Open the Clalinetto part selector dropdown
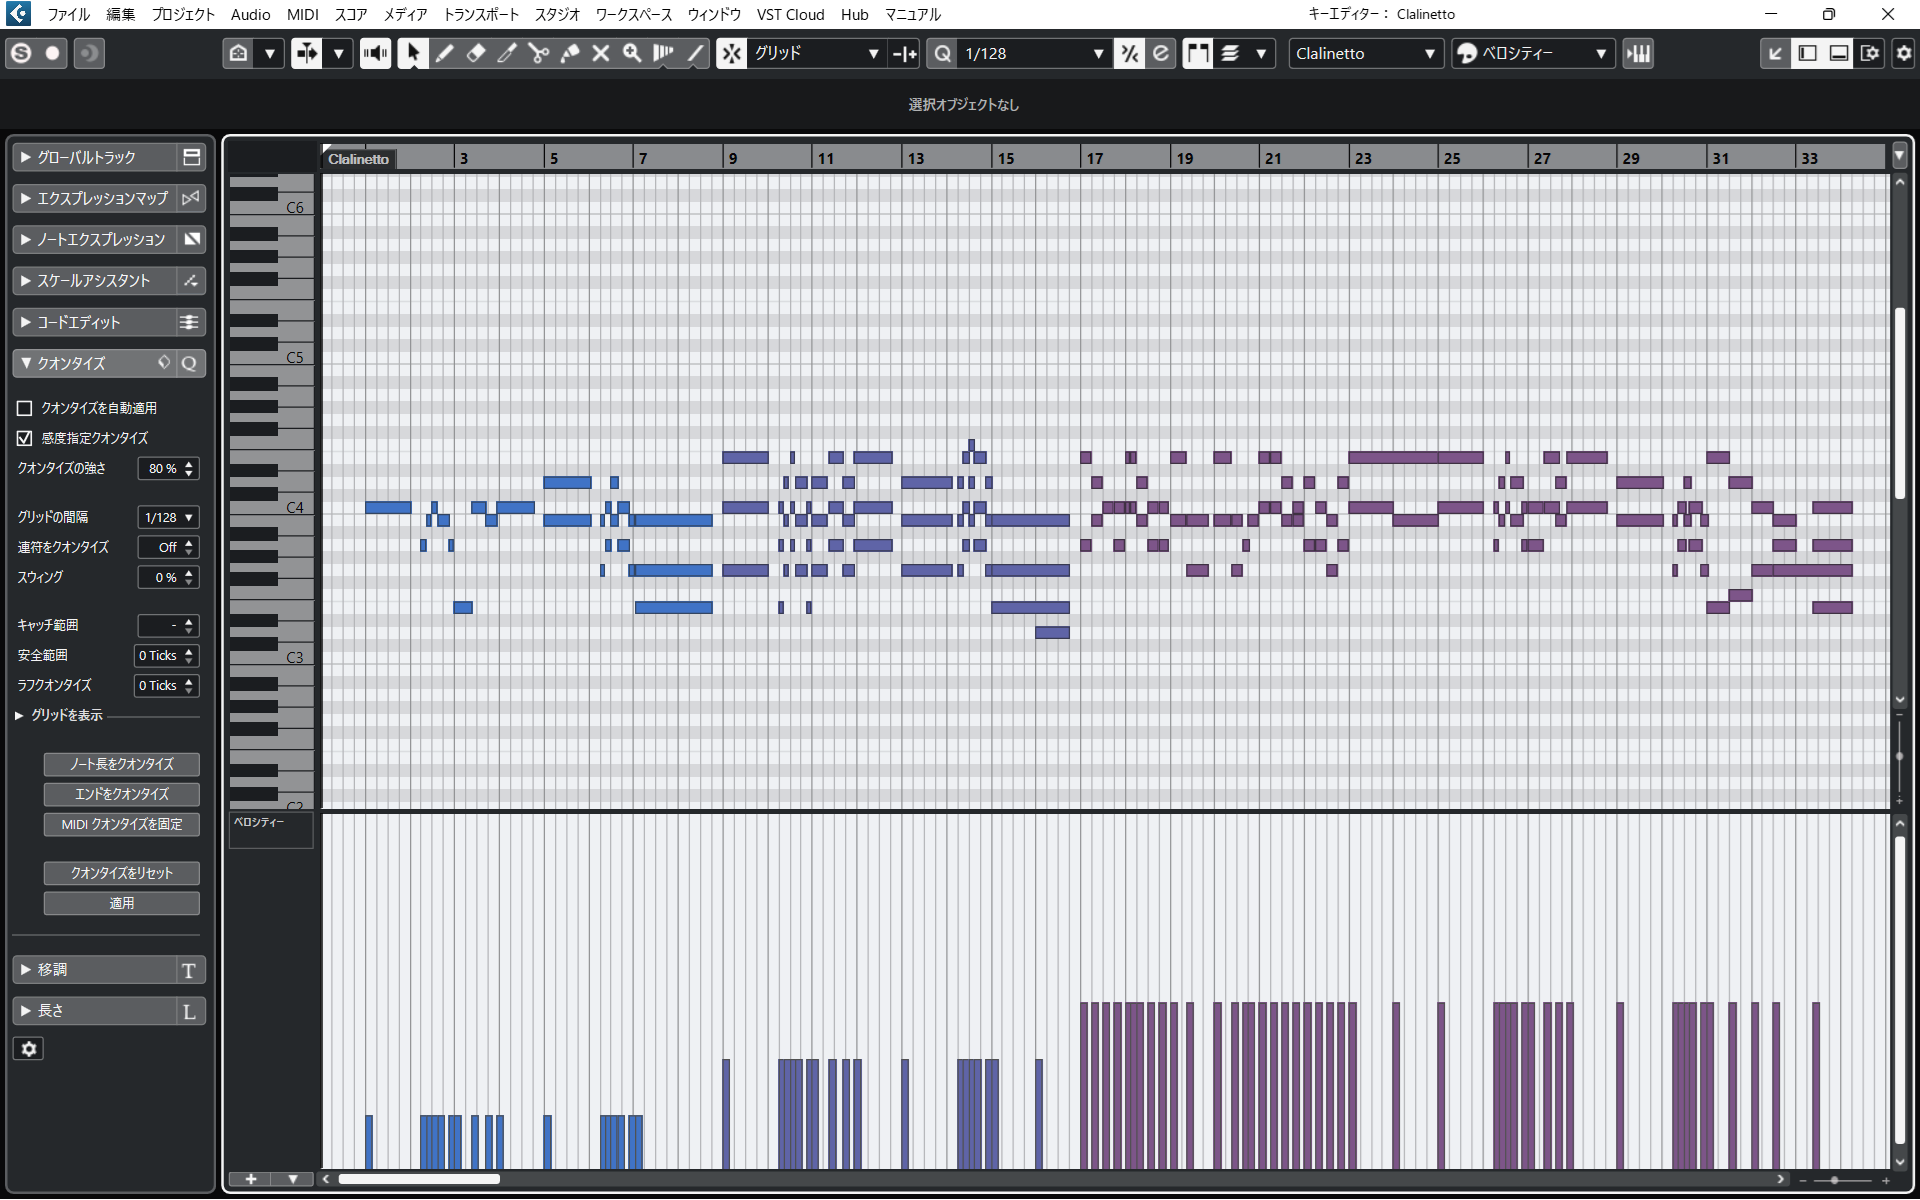Image resolution: width=1920 pixels, height=1200 pixels. [x=1365, y=53]
